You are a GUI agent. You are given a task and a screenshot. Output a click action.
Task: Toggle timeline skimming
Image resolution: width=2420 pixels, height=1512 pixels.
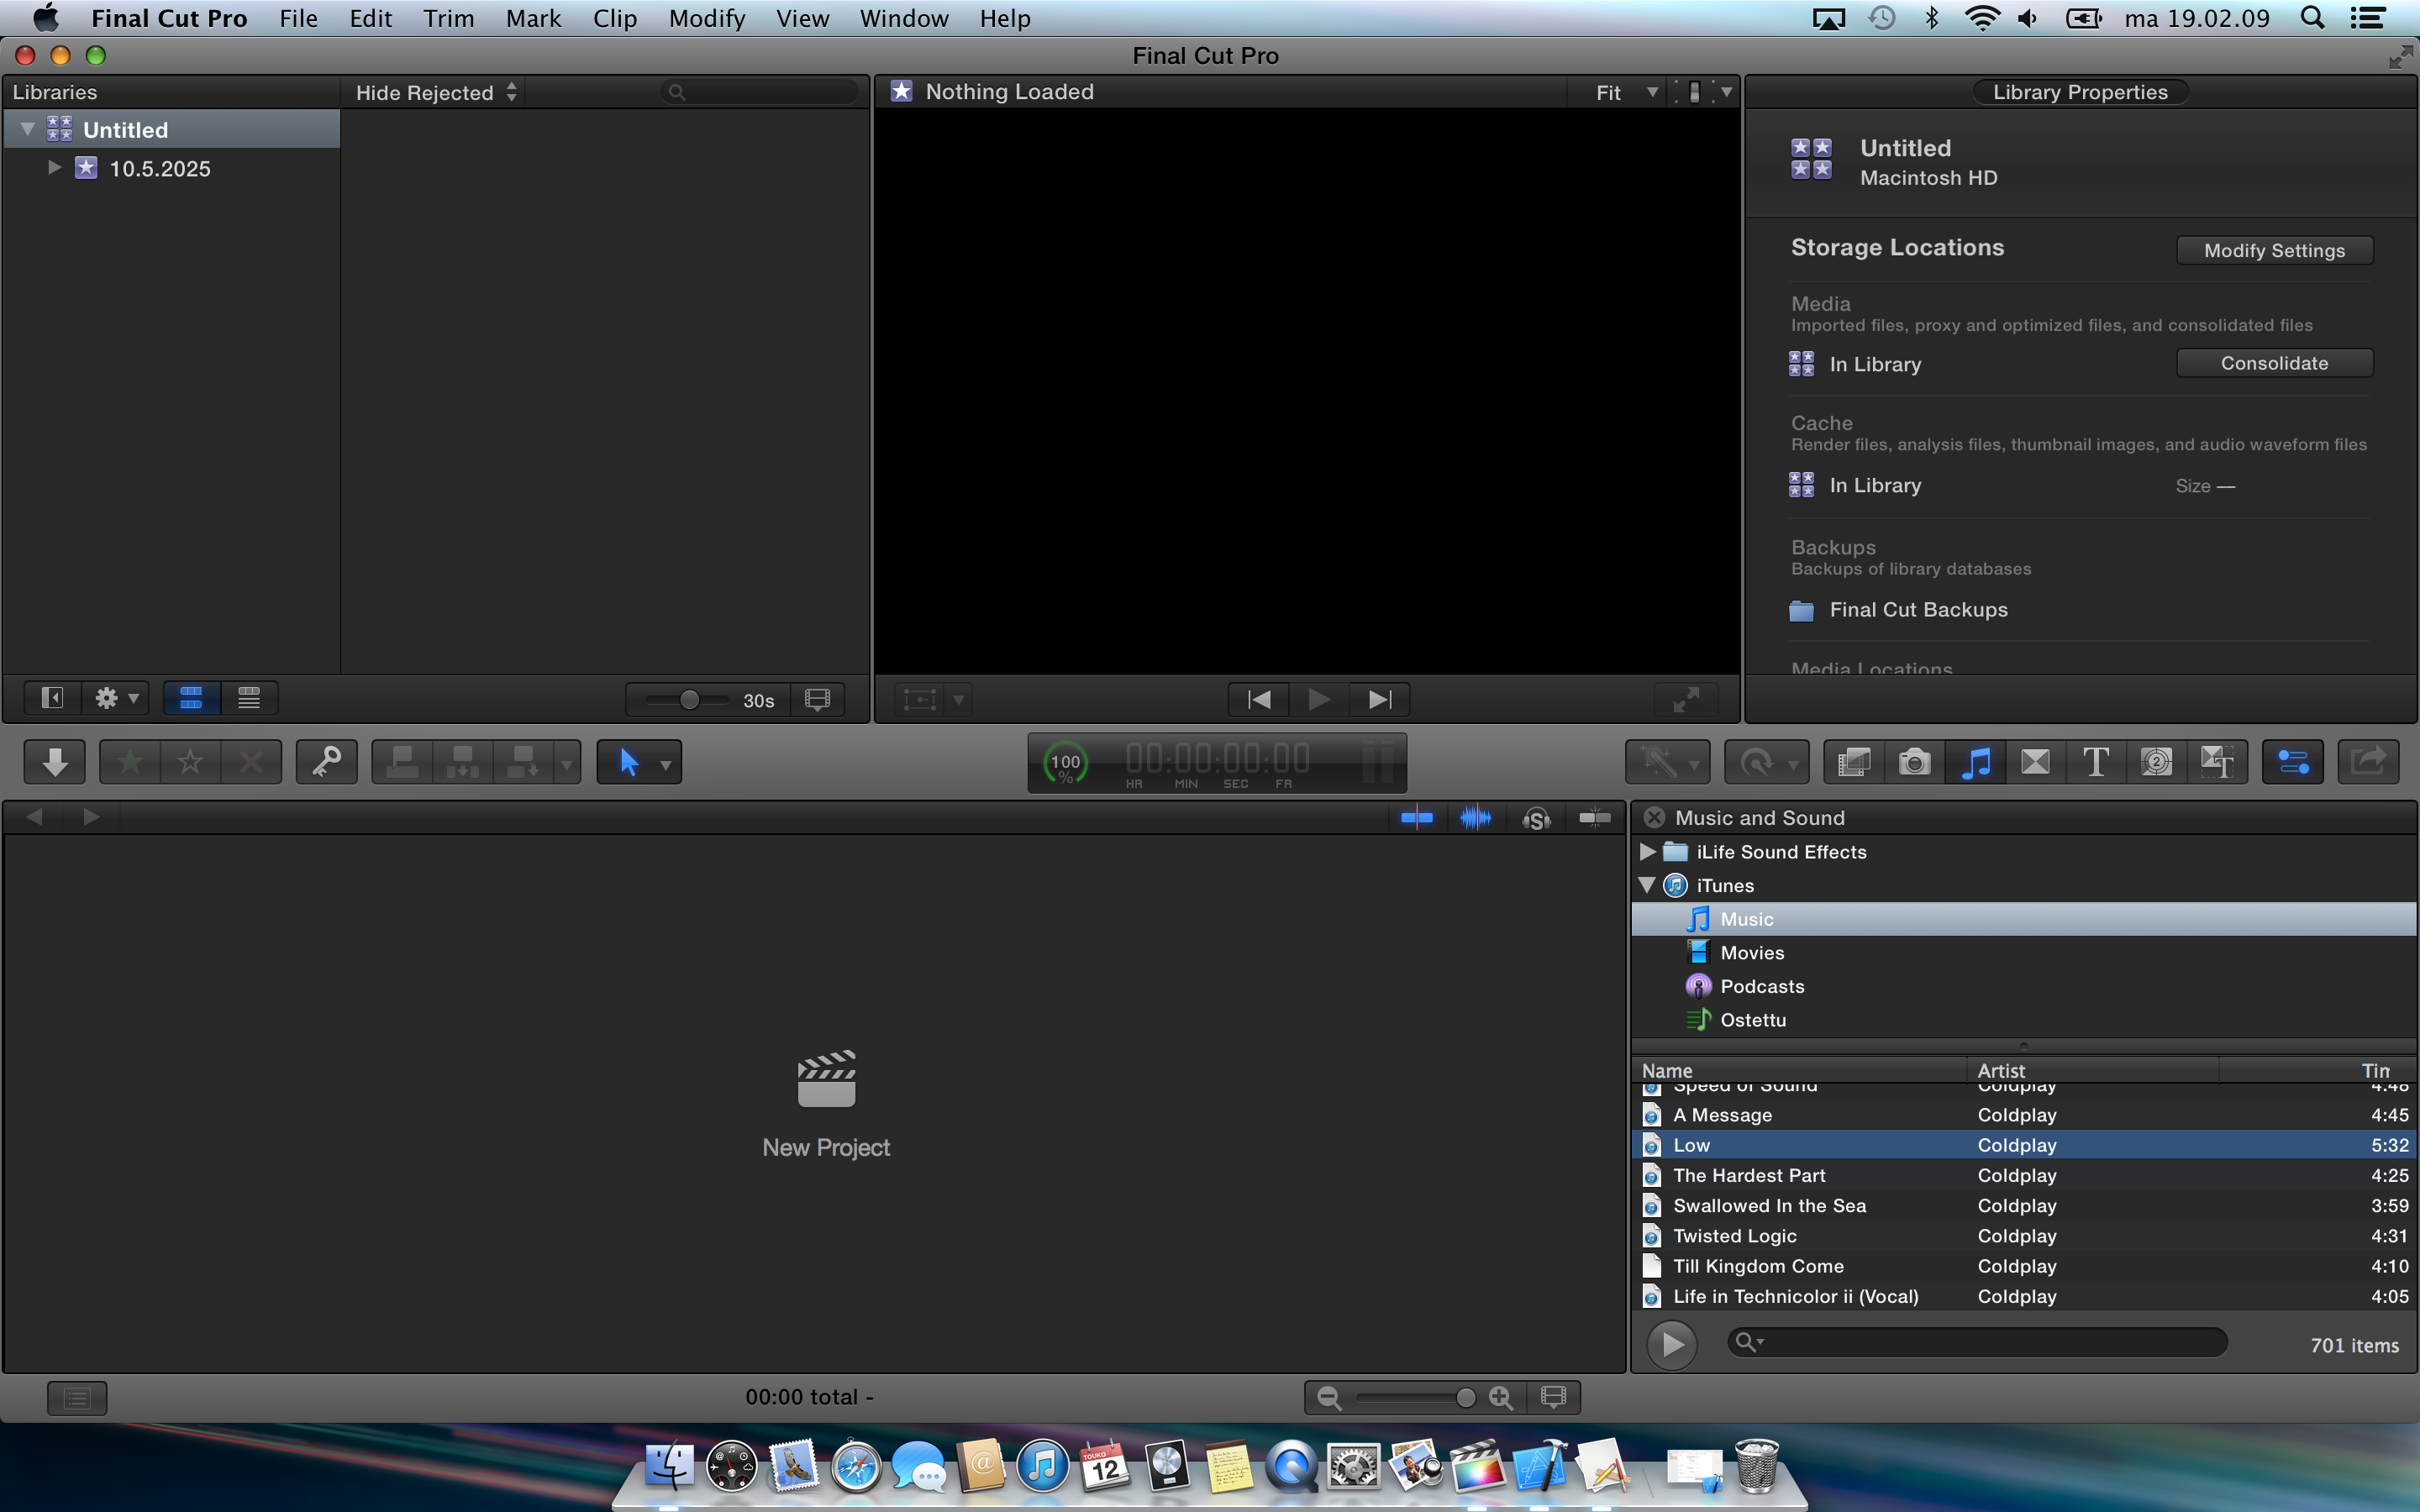pos(1416,818)
